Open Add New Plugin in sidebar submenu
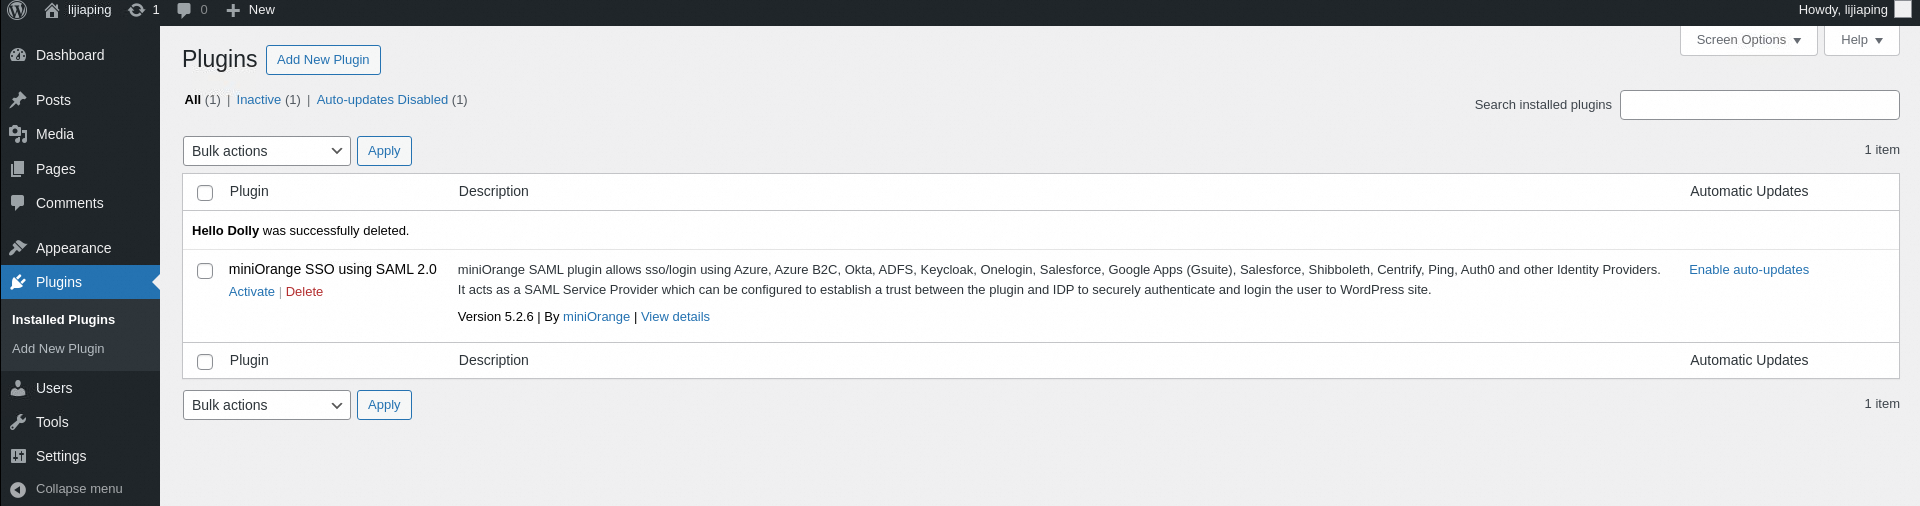The height and width of the screenshot is (506, 1920). pos(58,349)
